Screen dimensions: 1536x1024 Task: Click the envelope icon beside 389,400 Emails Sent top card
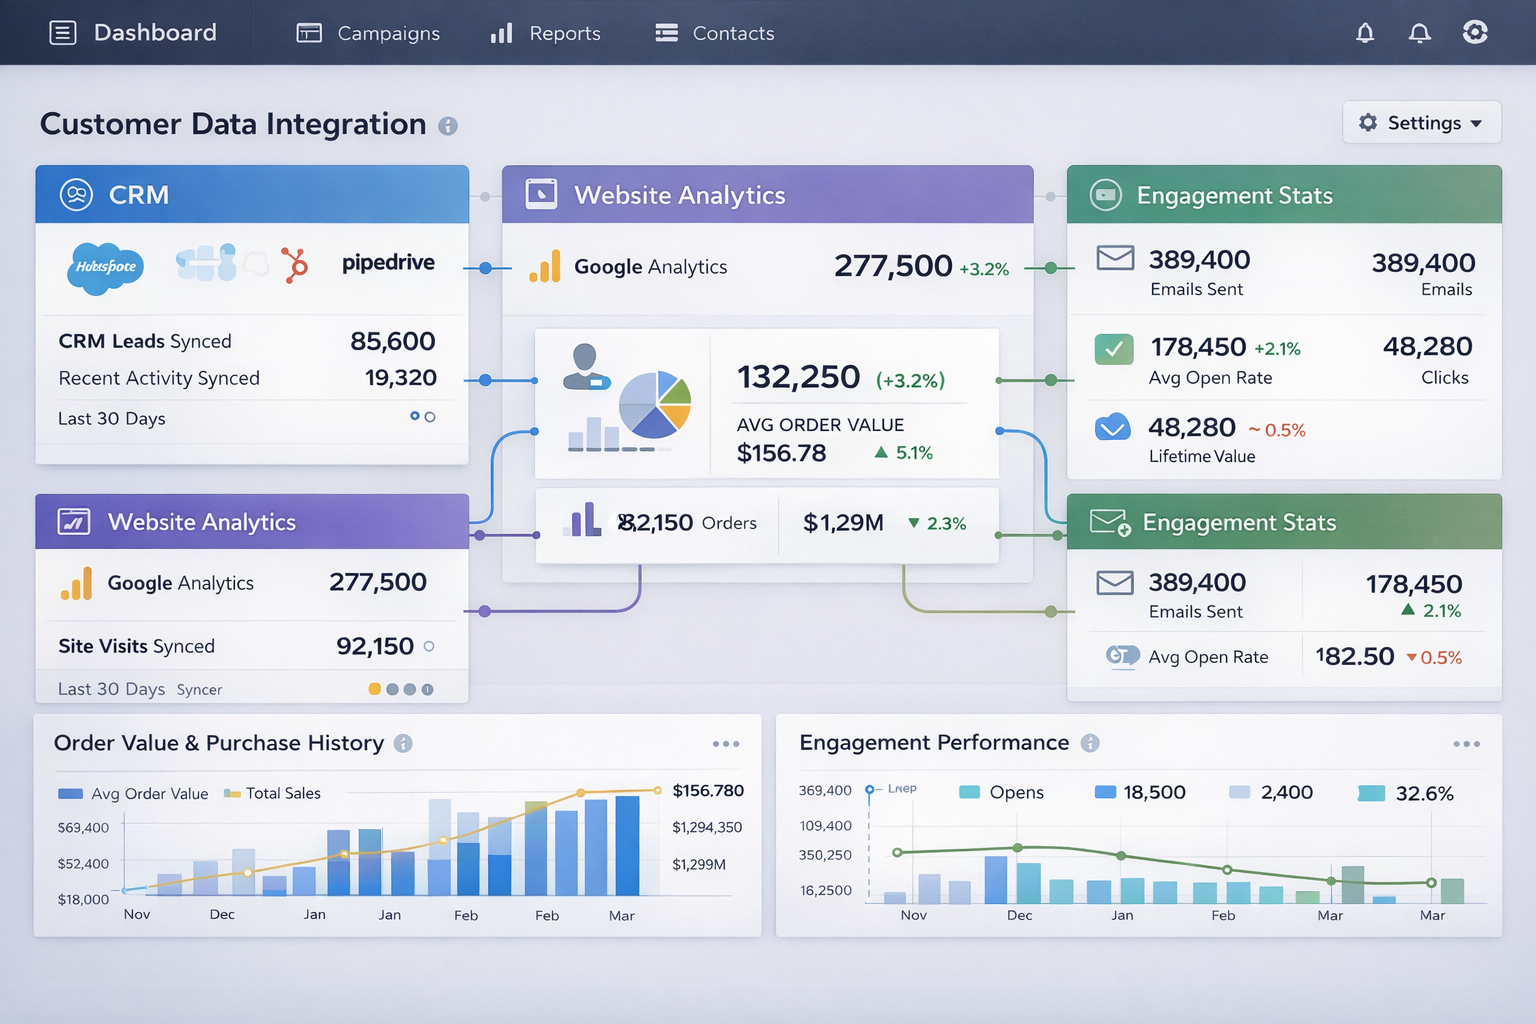point(1115,258)
